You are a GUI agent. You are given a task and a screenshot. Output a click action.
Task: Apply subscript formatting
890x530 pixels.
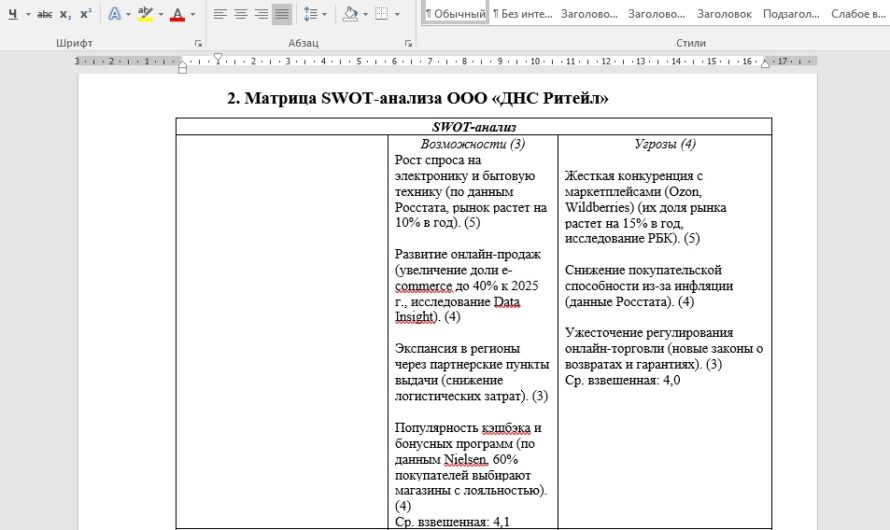(x=65, y=14)
